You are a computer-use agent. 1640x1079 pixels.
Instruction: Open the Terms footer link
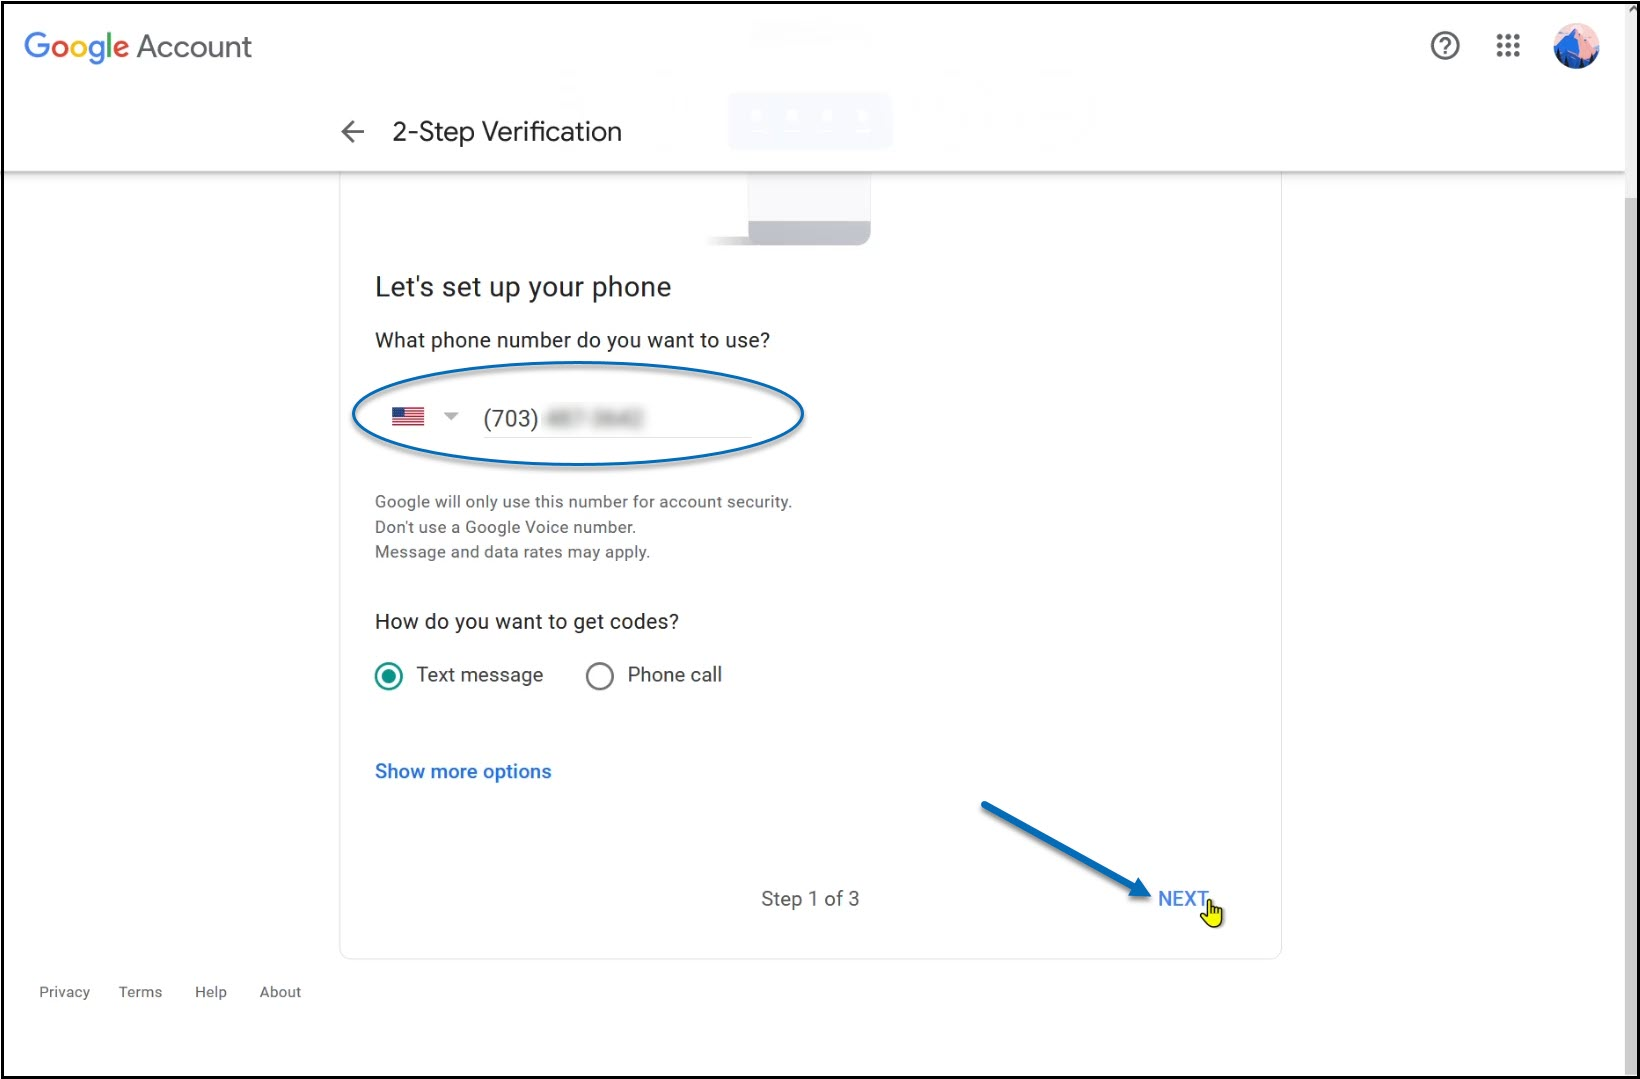(140, 992)
